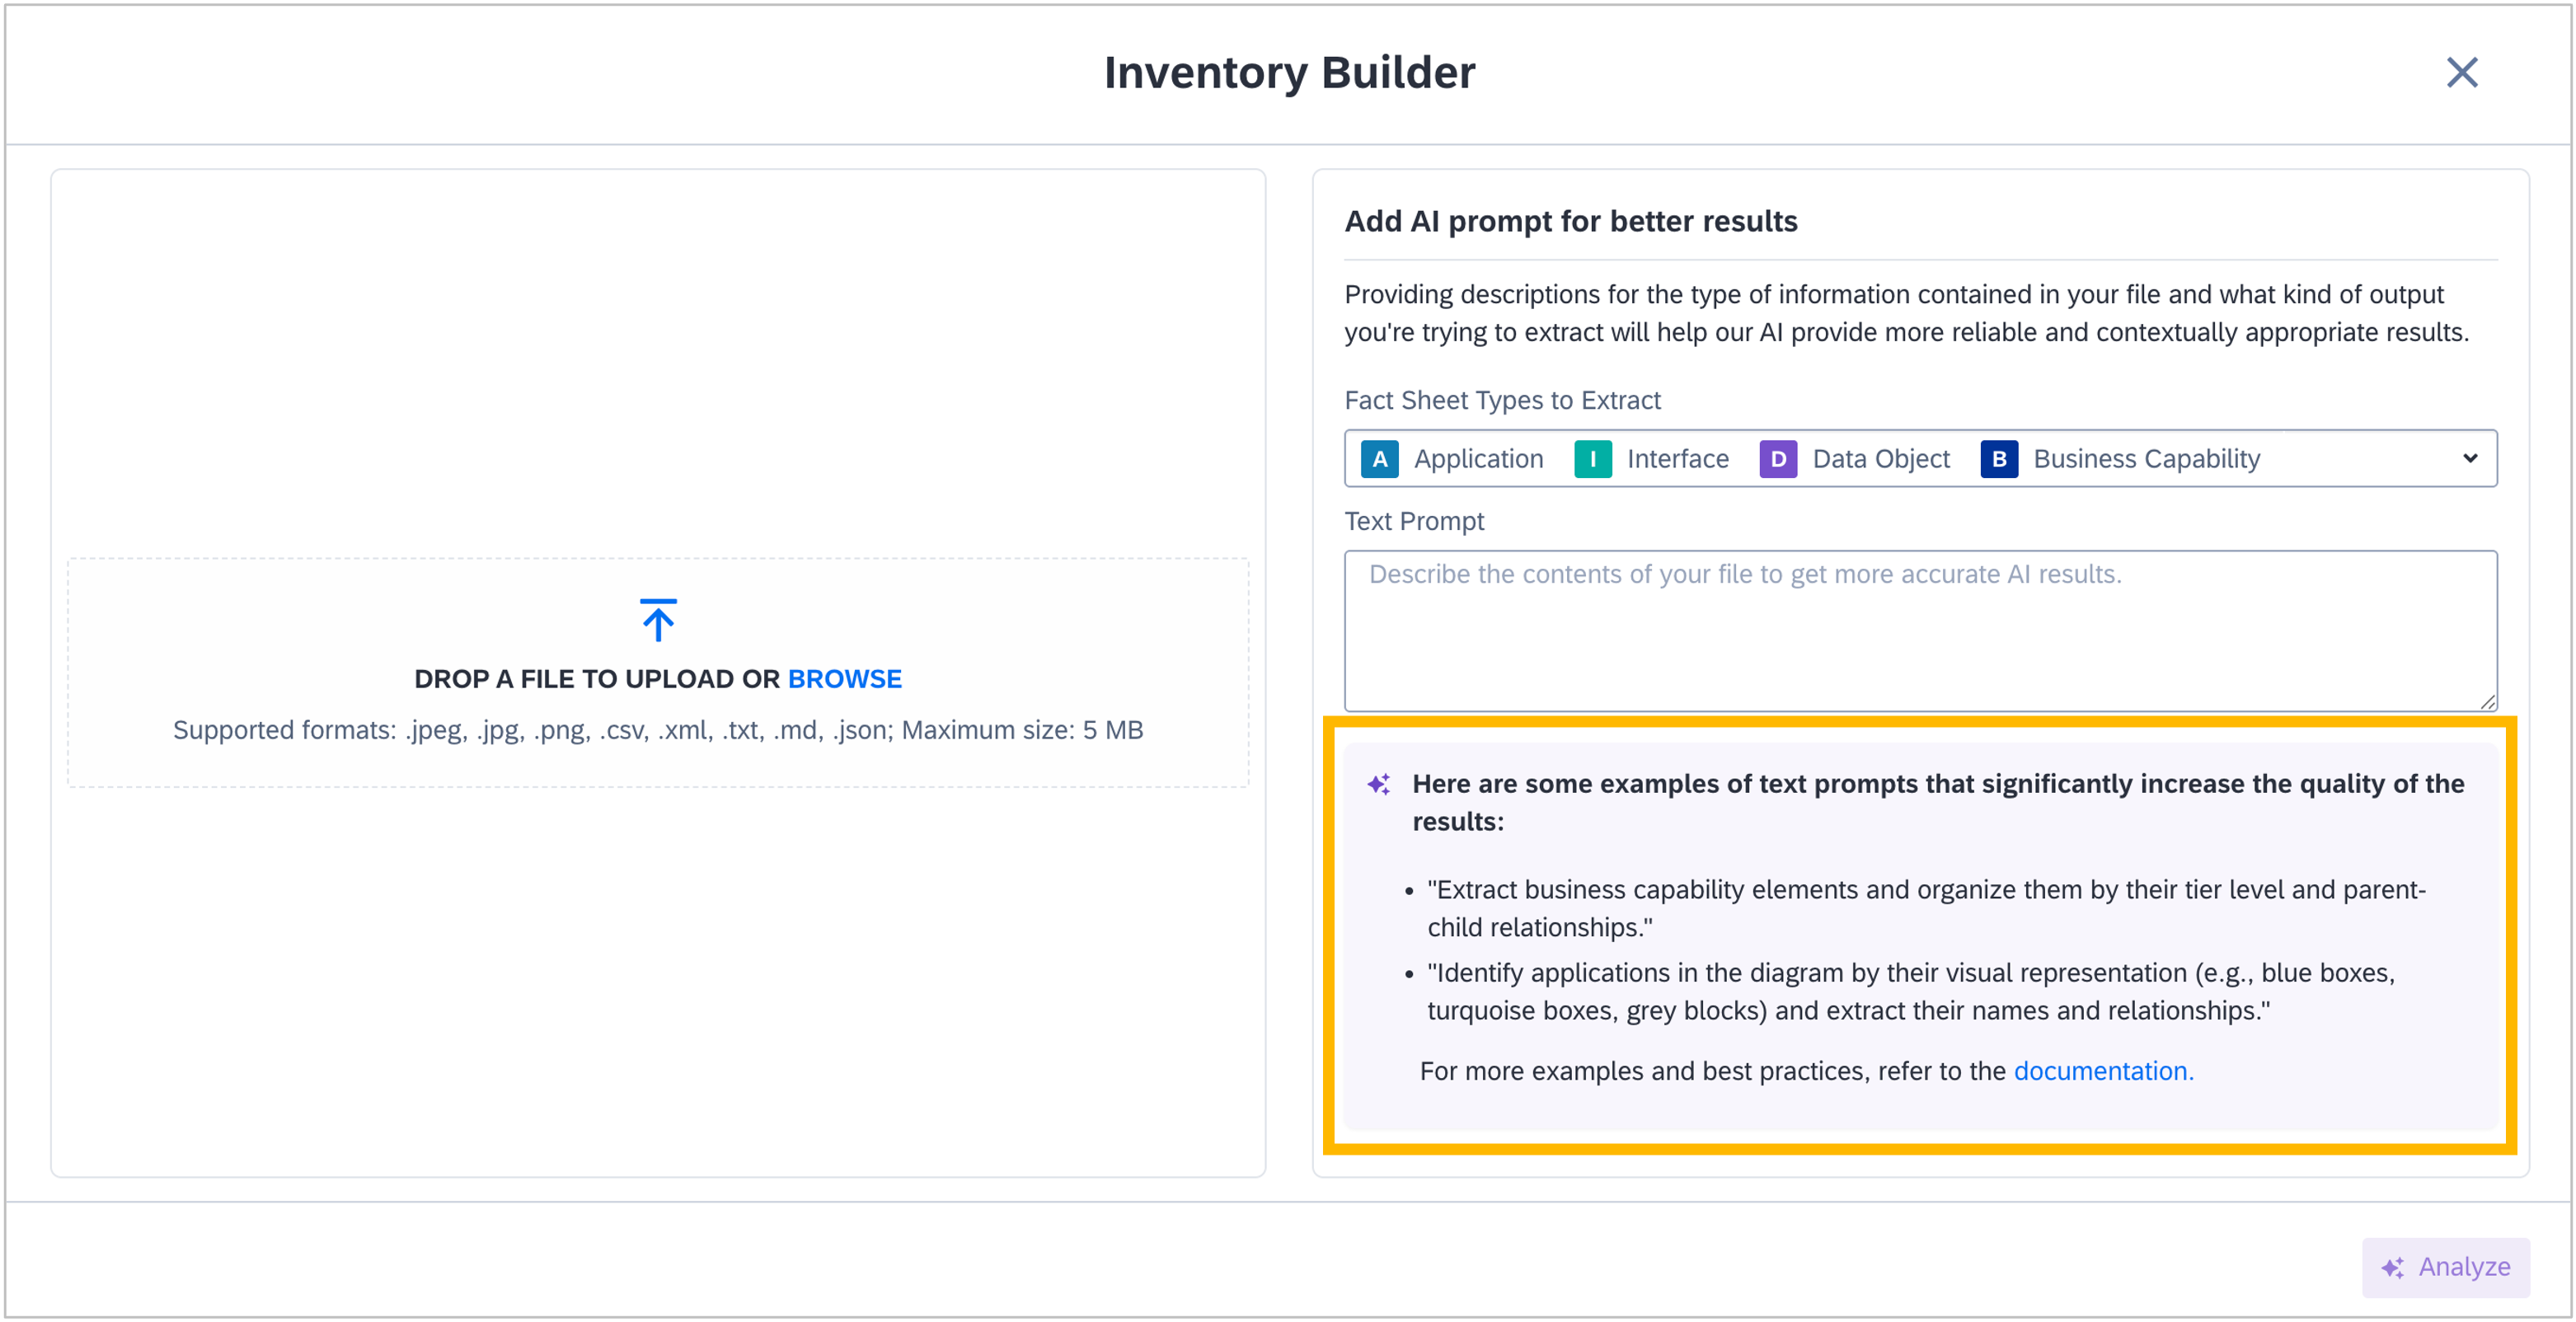Viewport: 2576px width, 1322px height.
Task: Focus the Text Prompt input field
Action: coord(1920,631)
